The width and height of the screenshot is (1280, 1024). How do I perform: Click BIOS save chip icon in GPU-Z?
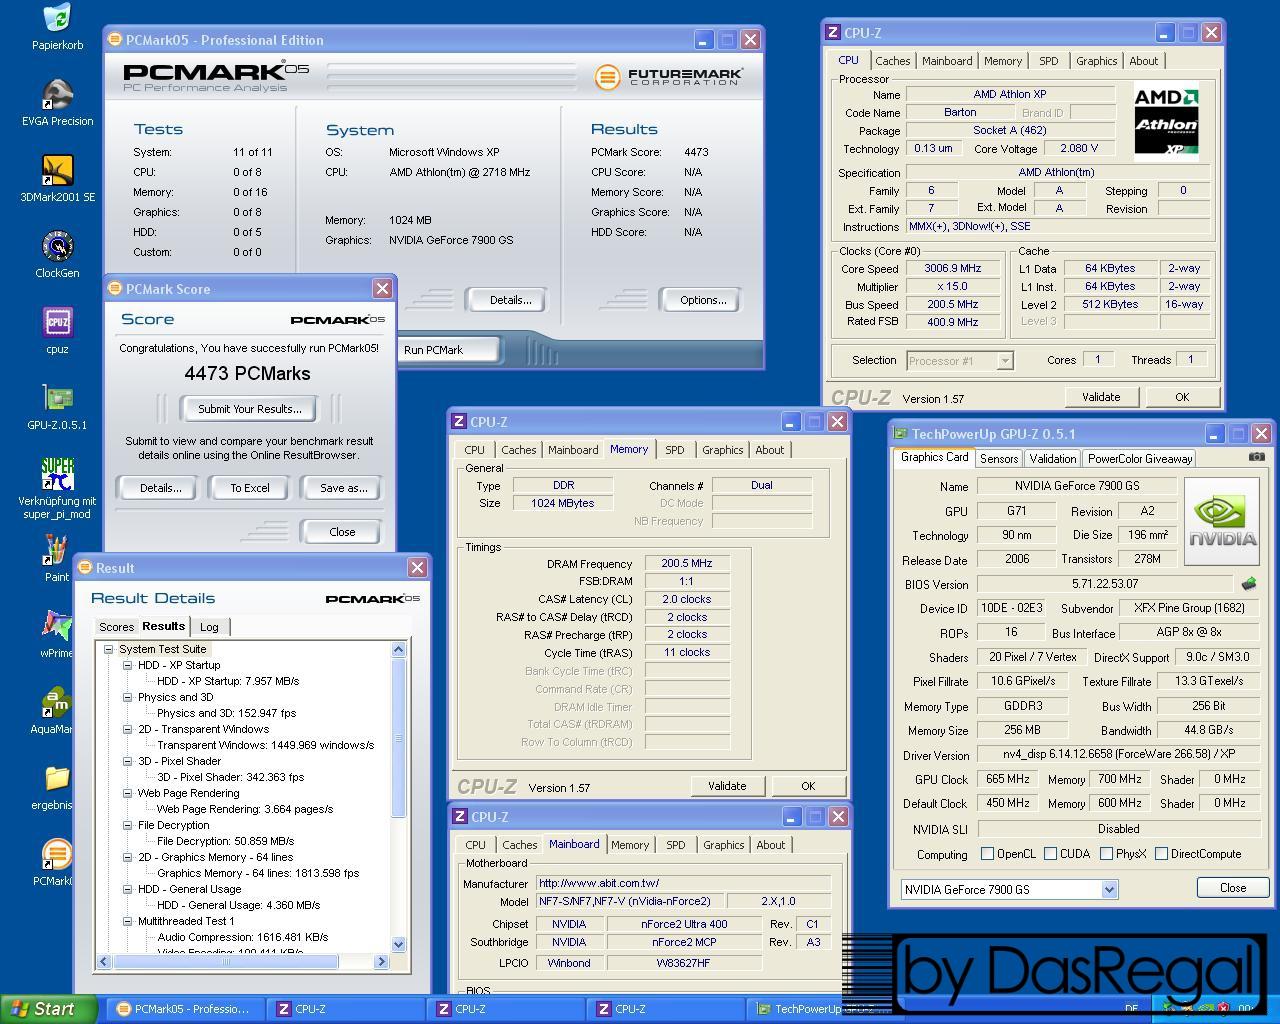coord(1249,583)
